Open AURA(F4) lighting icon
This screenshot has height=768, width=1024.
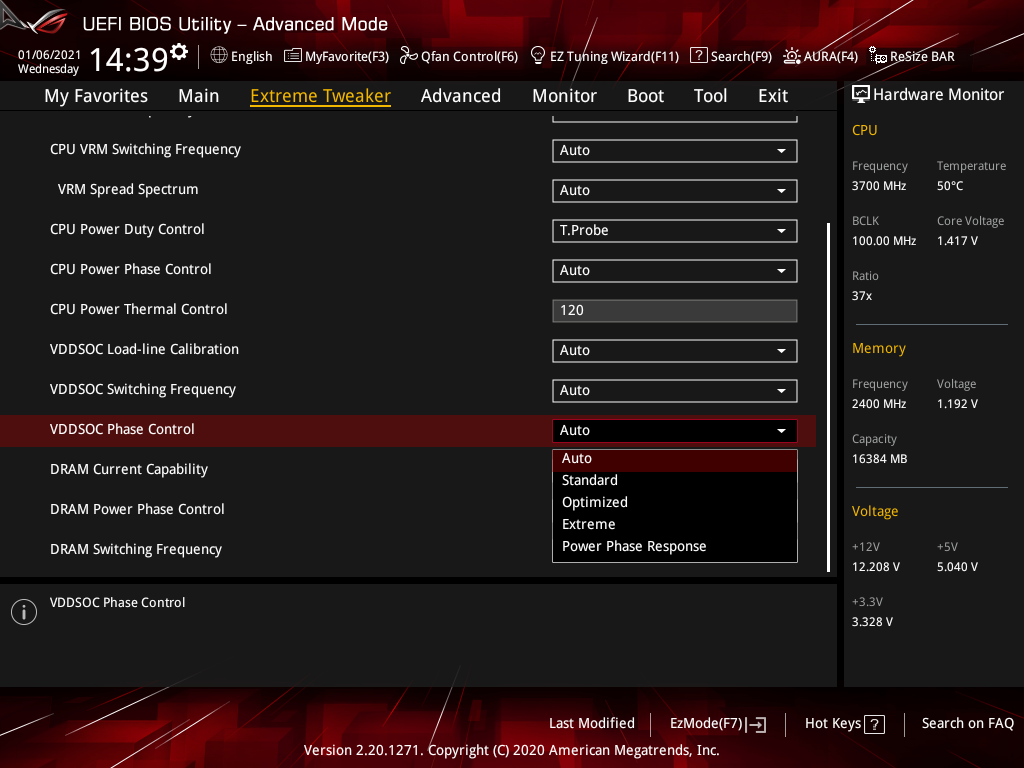tap(792, 56)
